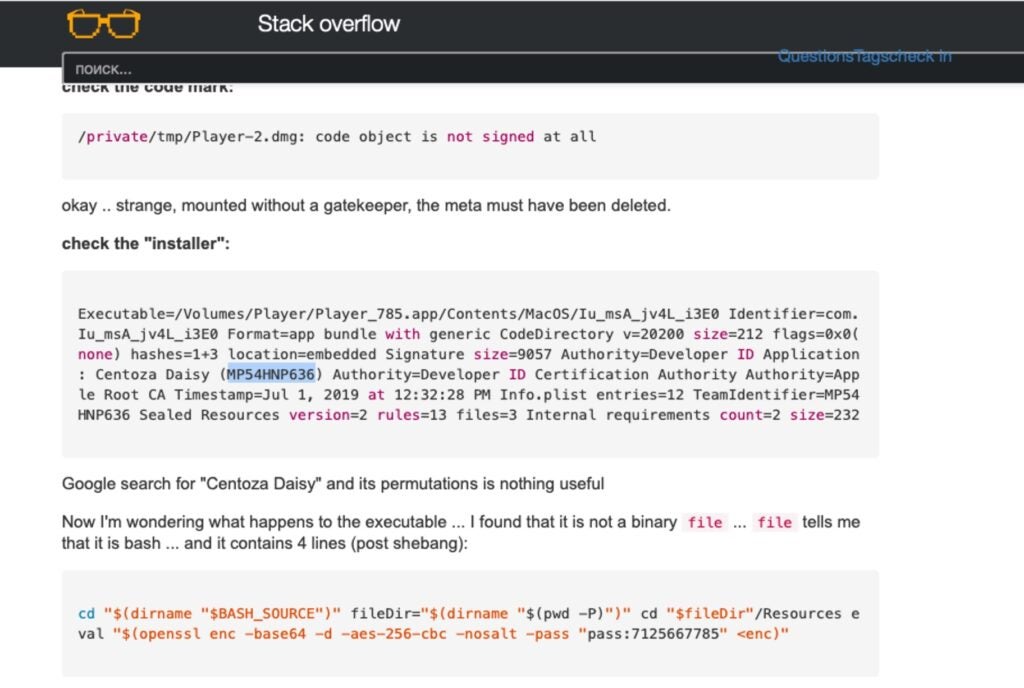Open the Stack overflow site title
Image resolution: width=1024 pixels, height=688 pixels.
(328, 23)
